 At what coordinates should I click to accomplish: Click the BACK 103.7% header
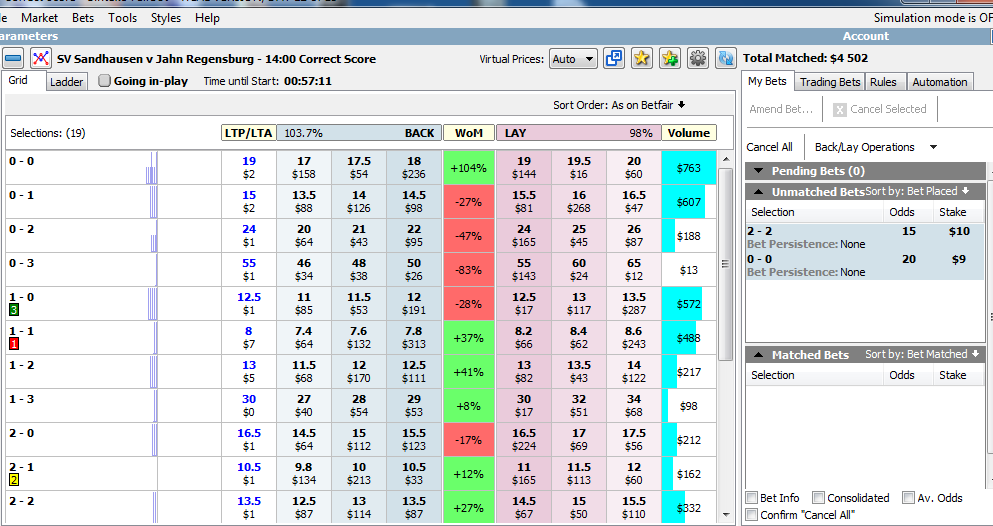pyautogui.click(x=359, y=133)
